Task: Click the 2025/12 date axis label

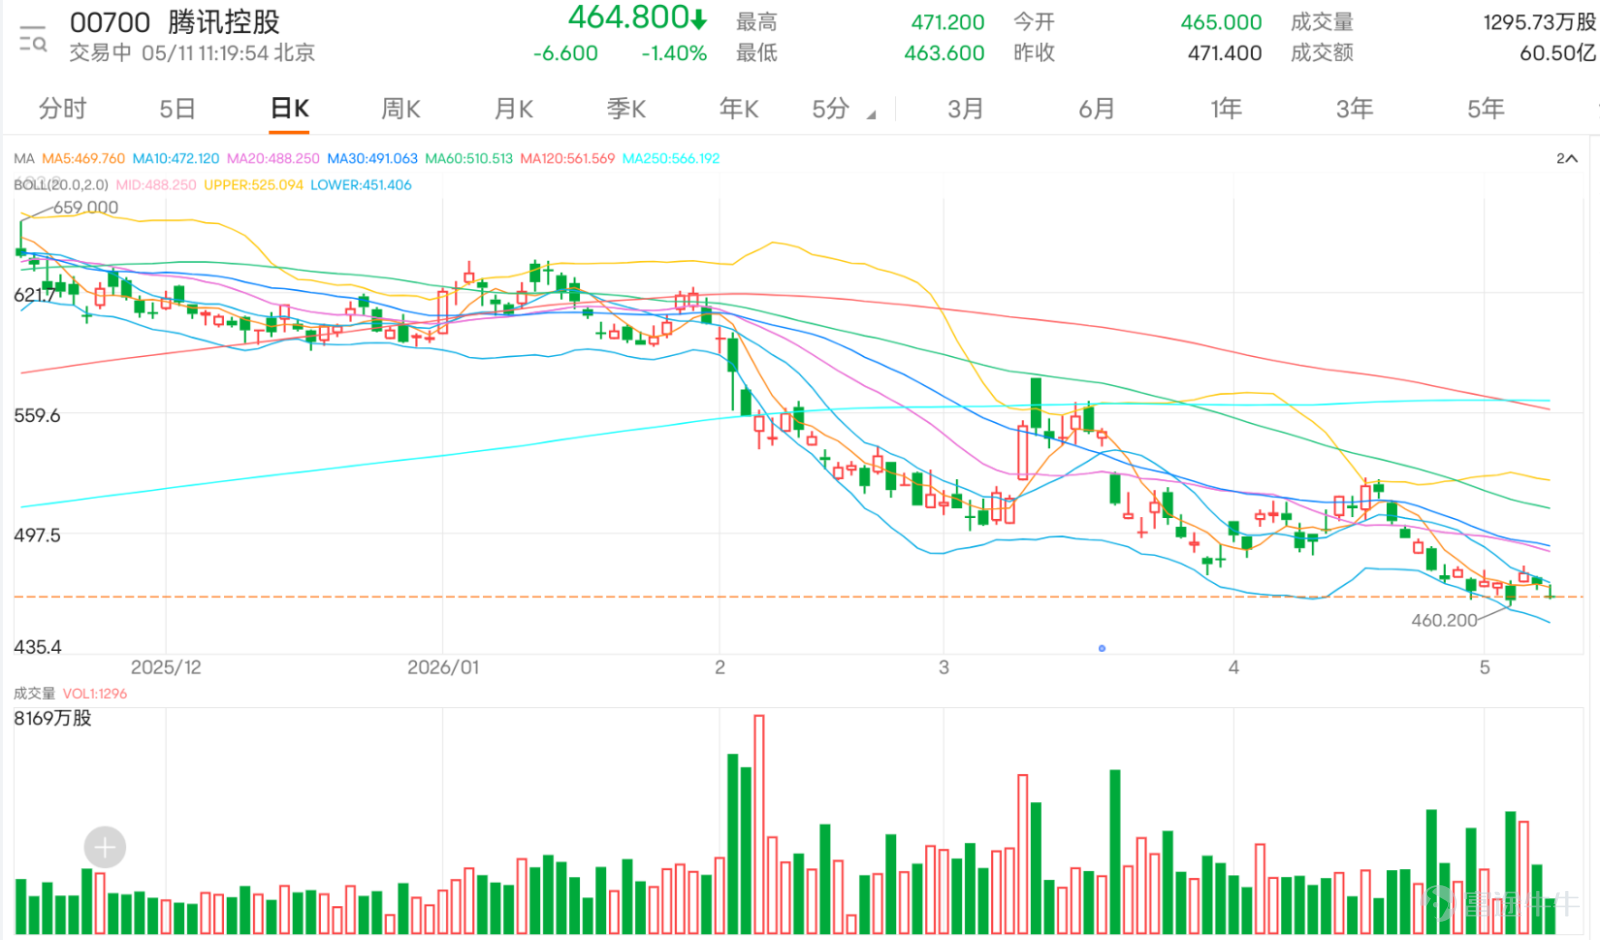Action: 166,667
